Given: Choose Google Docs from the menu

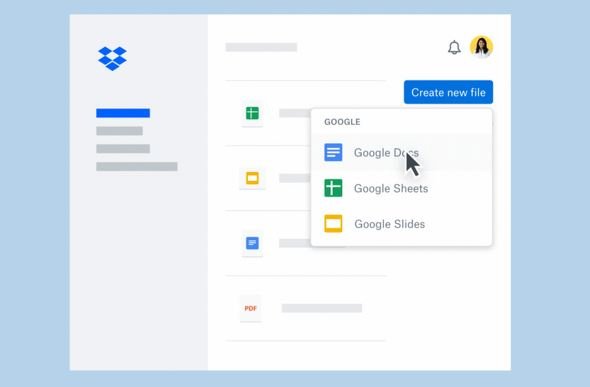Looking at the screenshot, I should click(401, 153).
